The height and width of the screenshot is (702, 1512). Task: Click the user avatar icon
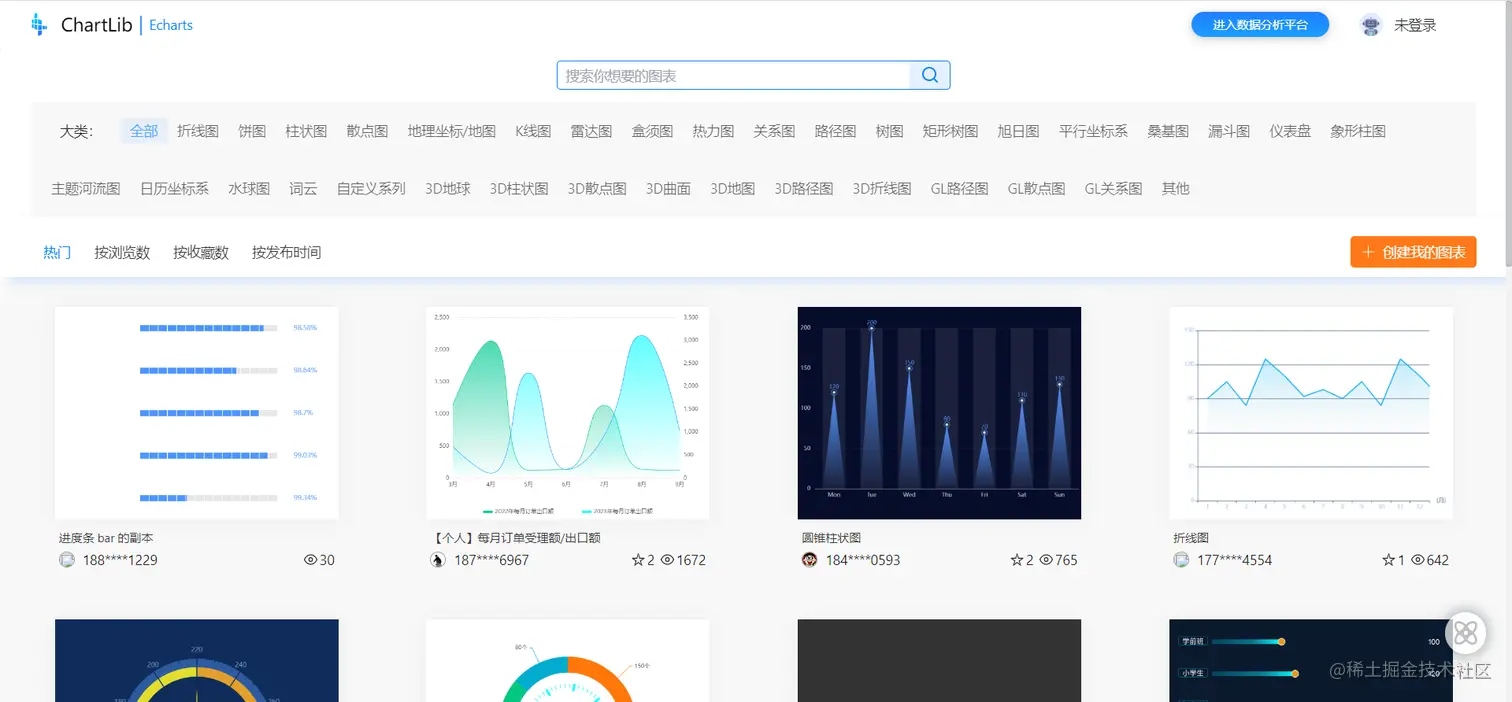point(1371,25)
